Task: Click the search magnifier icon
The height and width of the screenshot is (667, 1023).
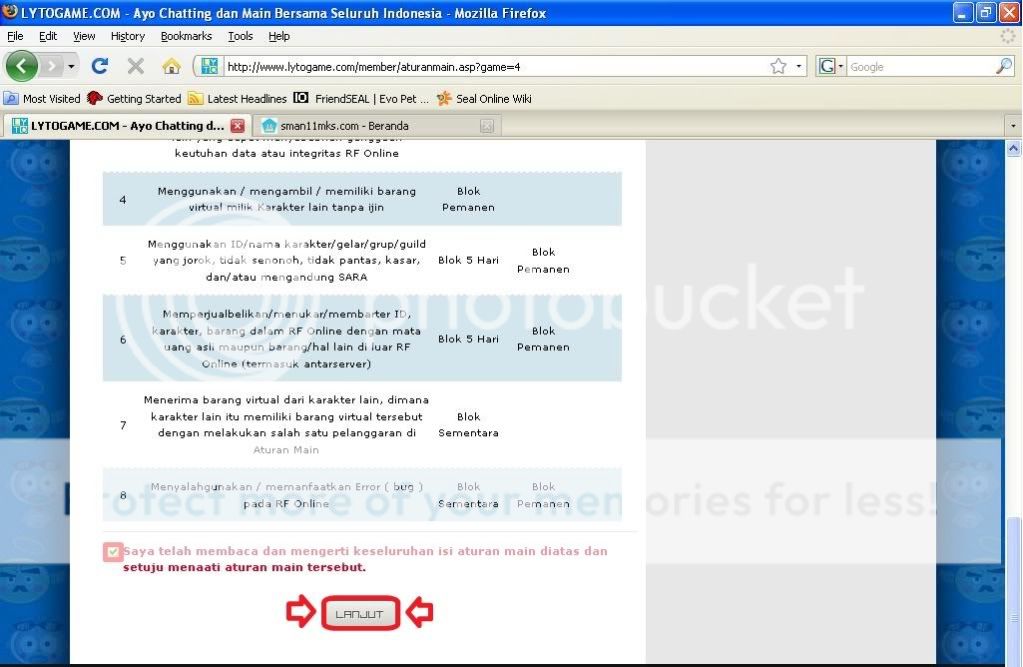Action: pyautogui.click(x=1004, y=66)
